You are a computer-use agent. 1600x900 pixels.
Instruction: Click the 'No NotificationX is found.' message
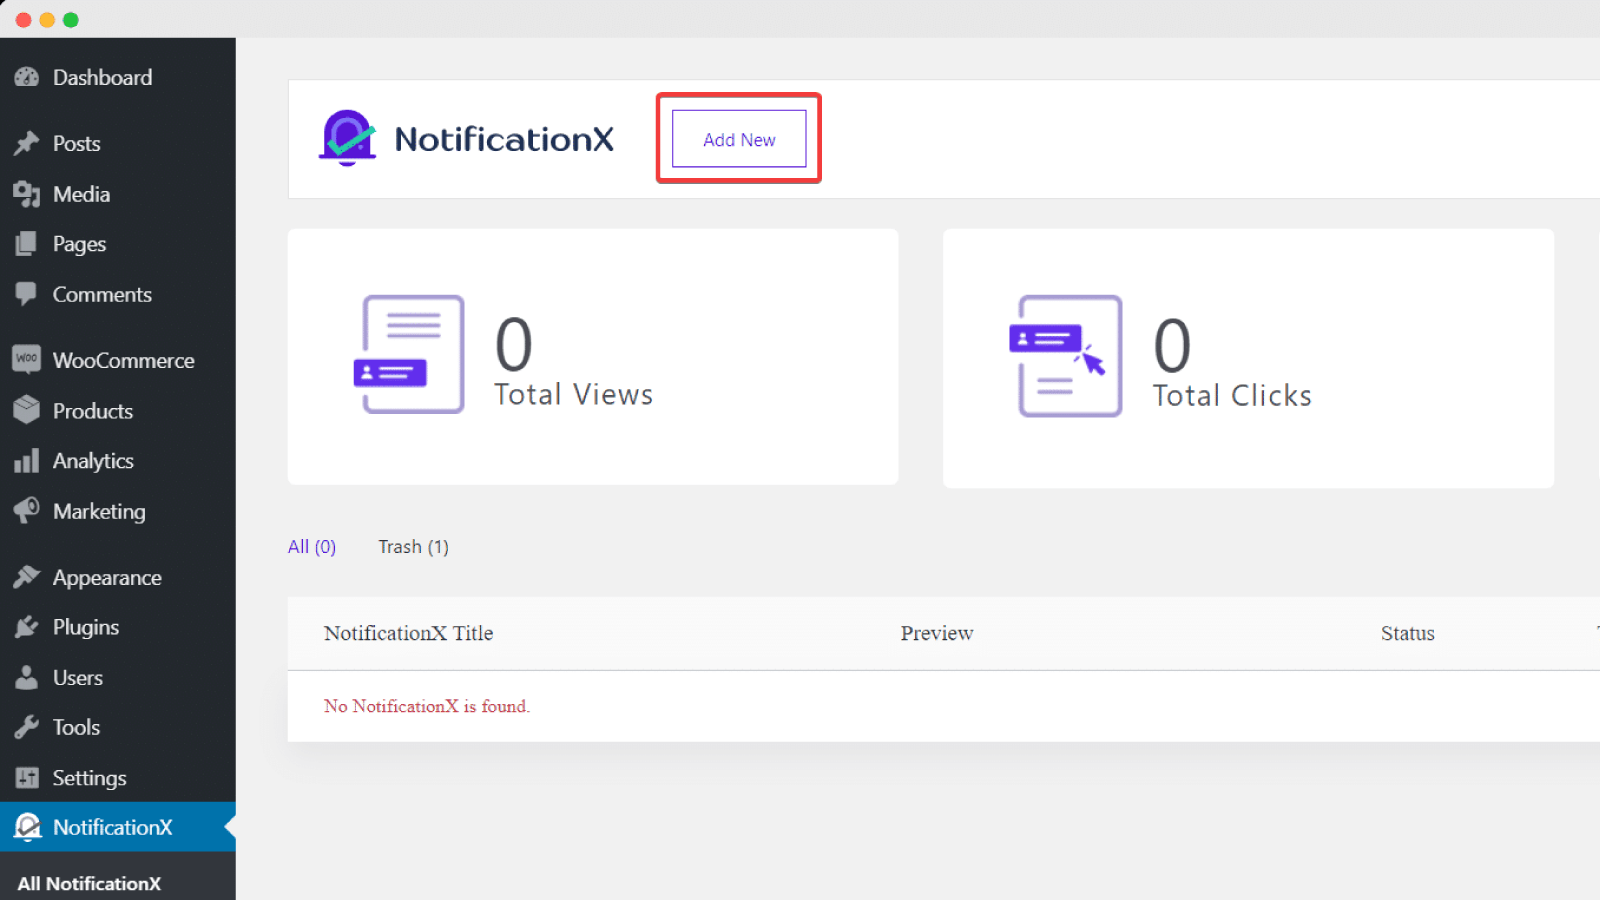click(427, 706)
